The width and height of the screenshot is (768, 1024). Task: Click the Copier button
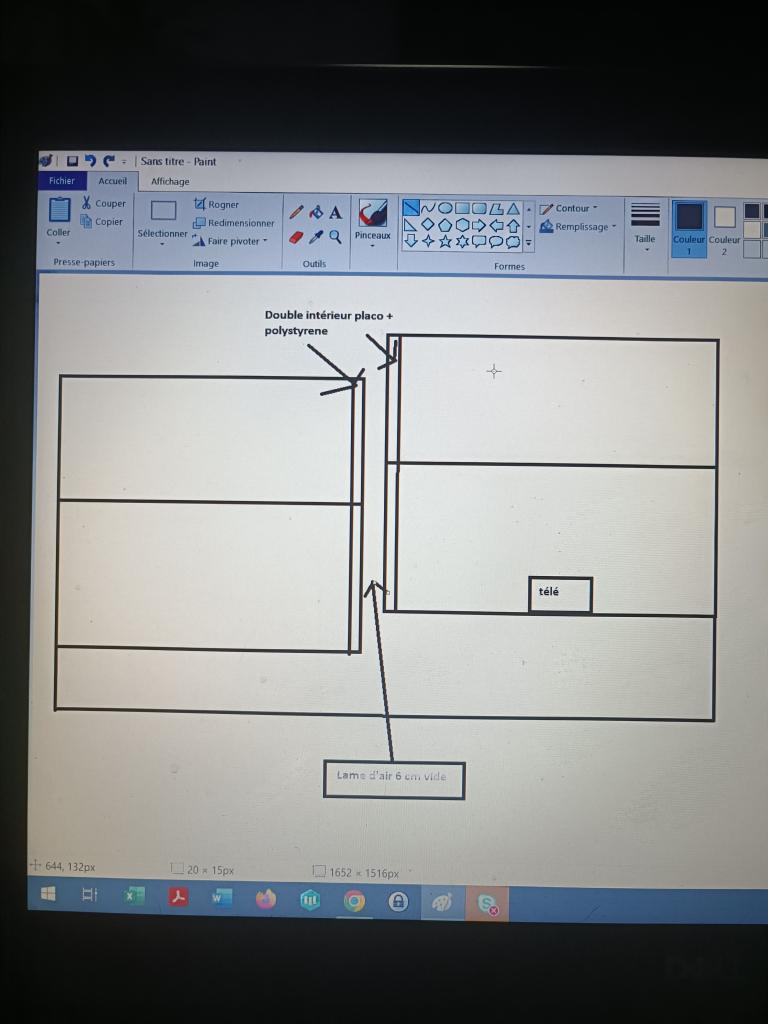101,221
